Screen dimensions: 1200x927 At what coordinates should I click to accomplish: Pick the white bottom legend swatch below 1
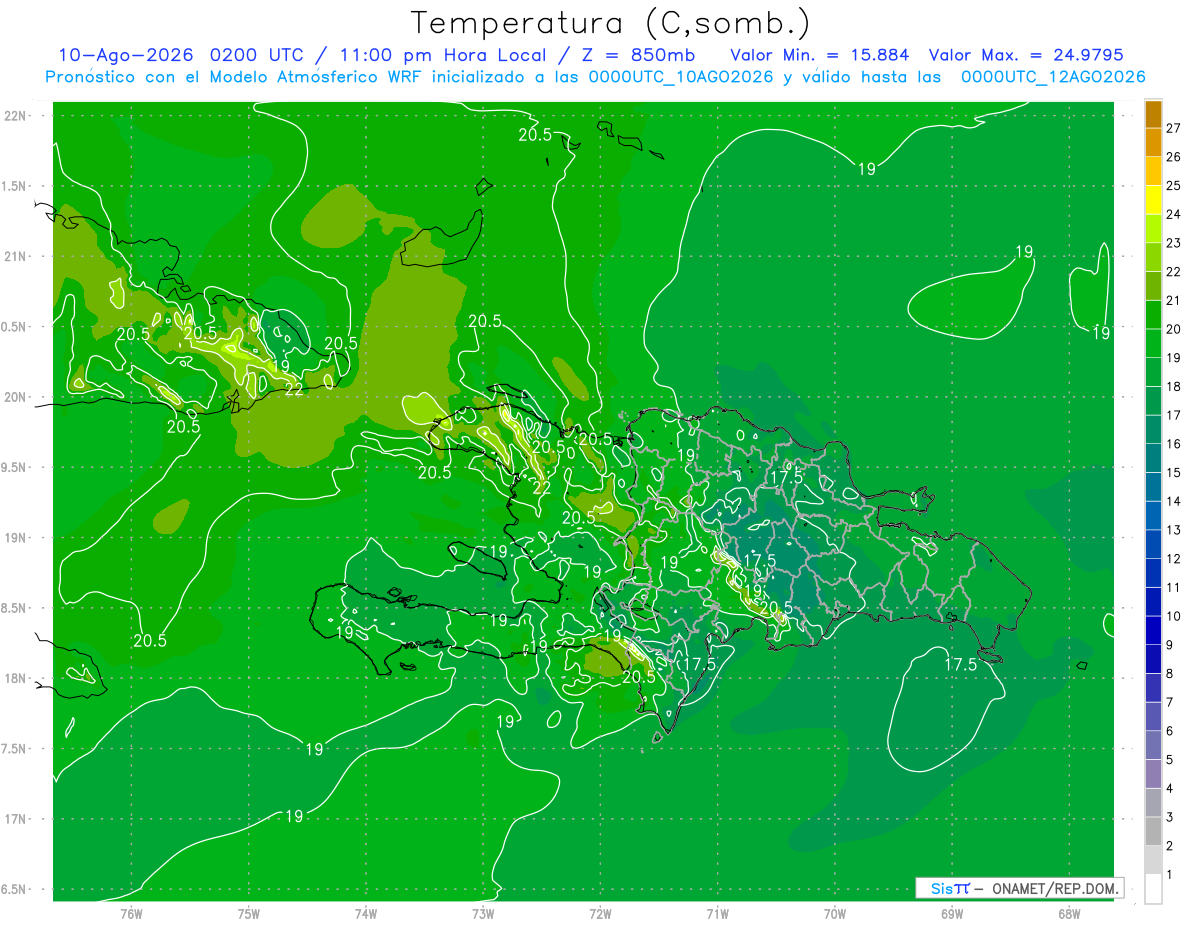point(1153,888)
